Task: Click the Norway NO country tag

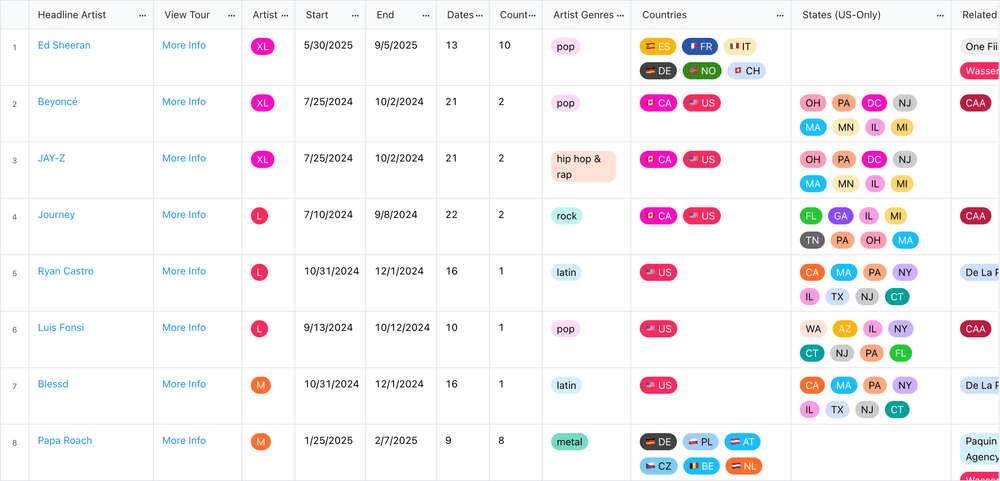Action: 701,71
